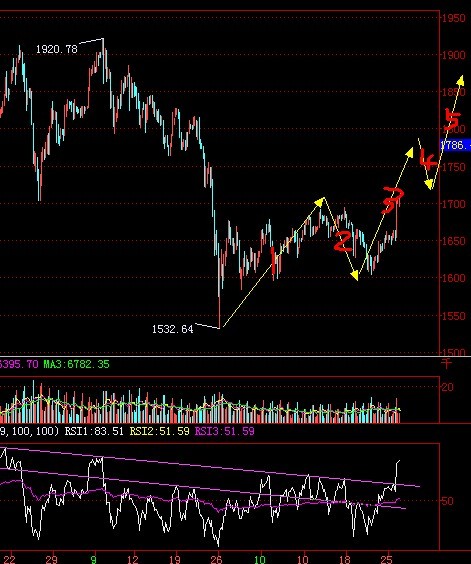Select the blue current price tag 1786
This screenshot has height=564, width=471.
pos(456,145)
